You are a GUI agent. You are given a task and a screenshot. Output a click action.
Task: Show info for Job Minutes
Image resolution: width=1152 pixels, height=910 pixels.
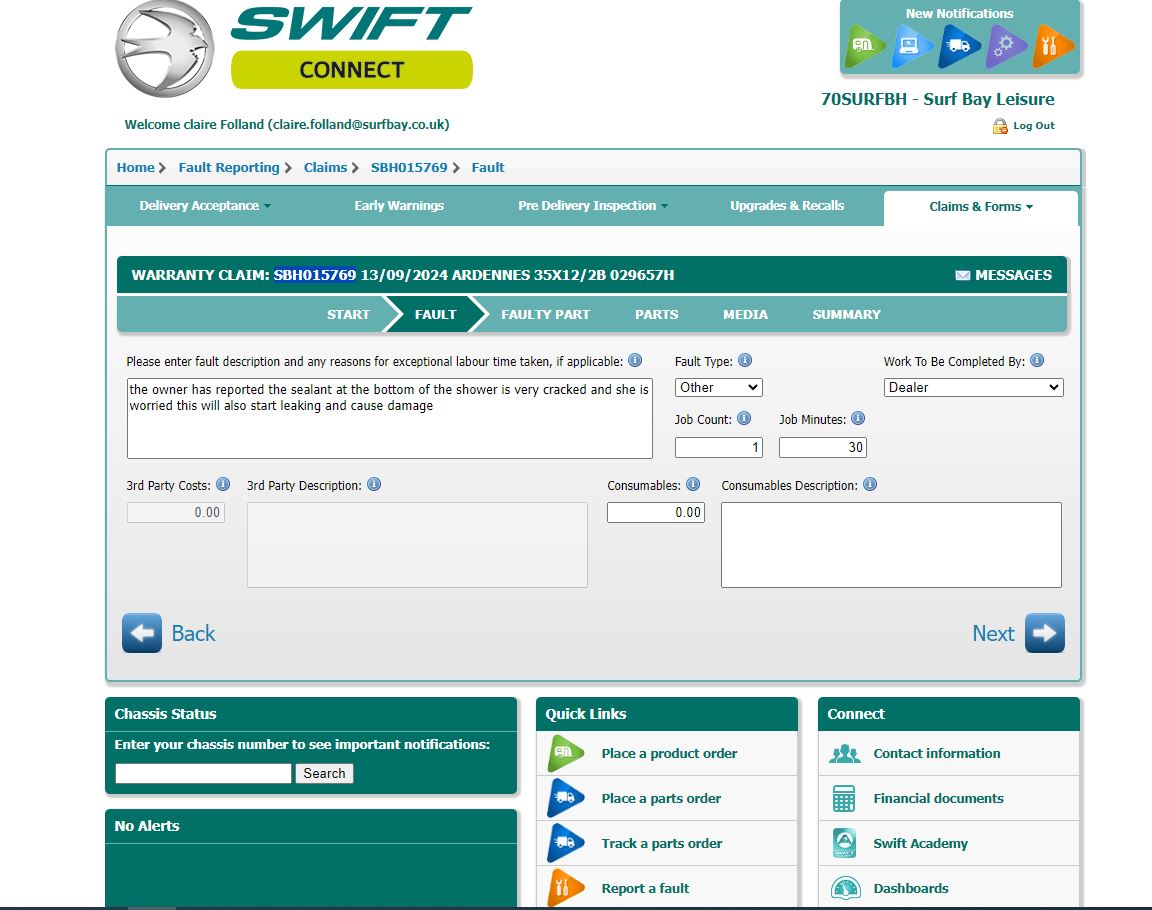pos(858,419)
